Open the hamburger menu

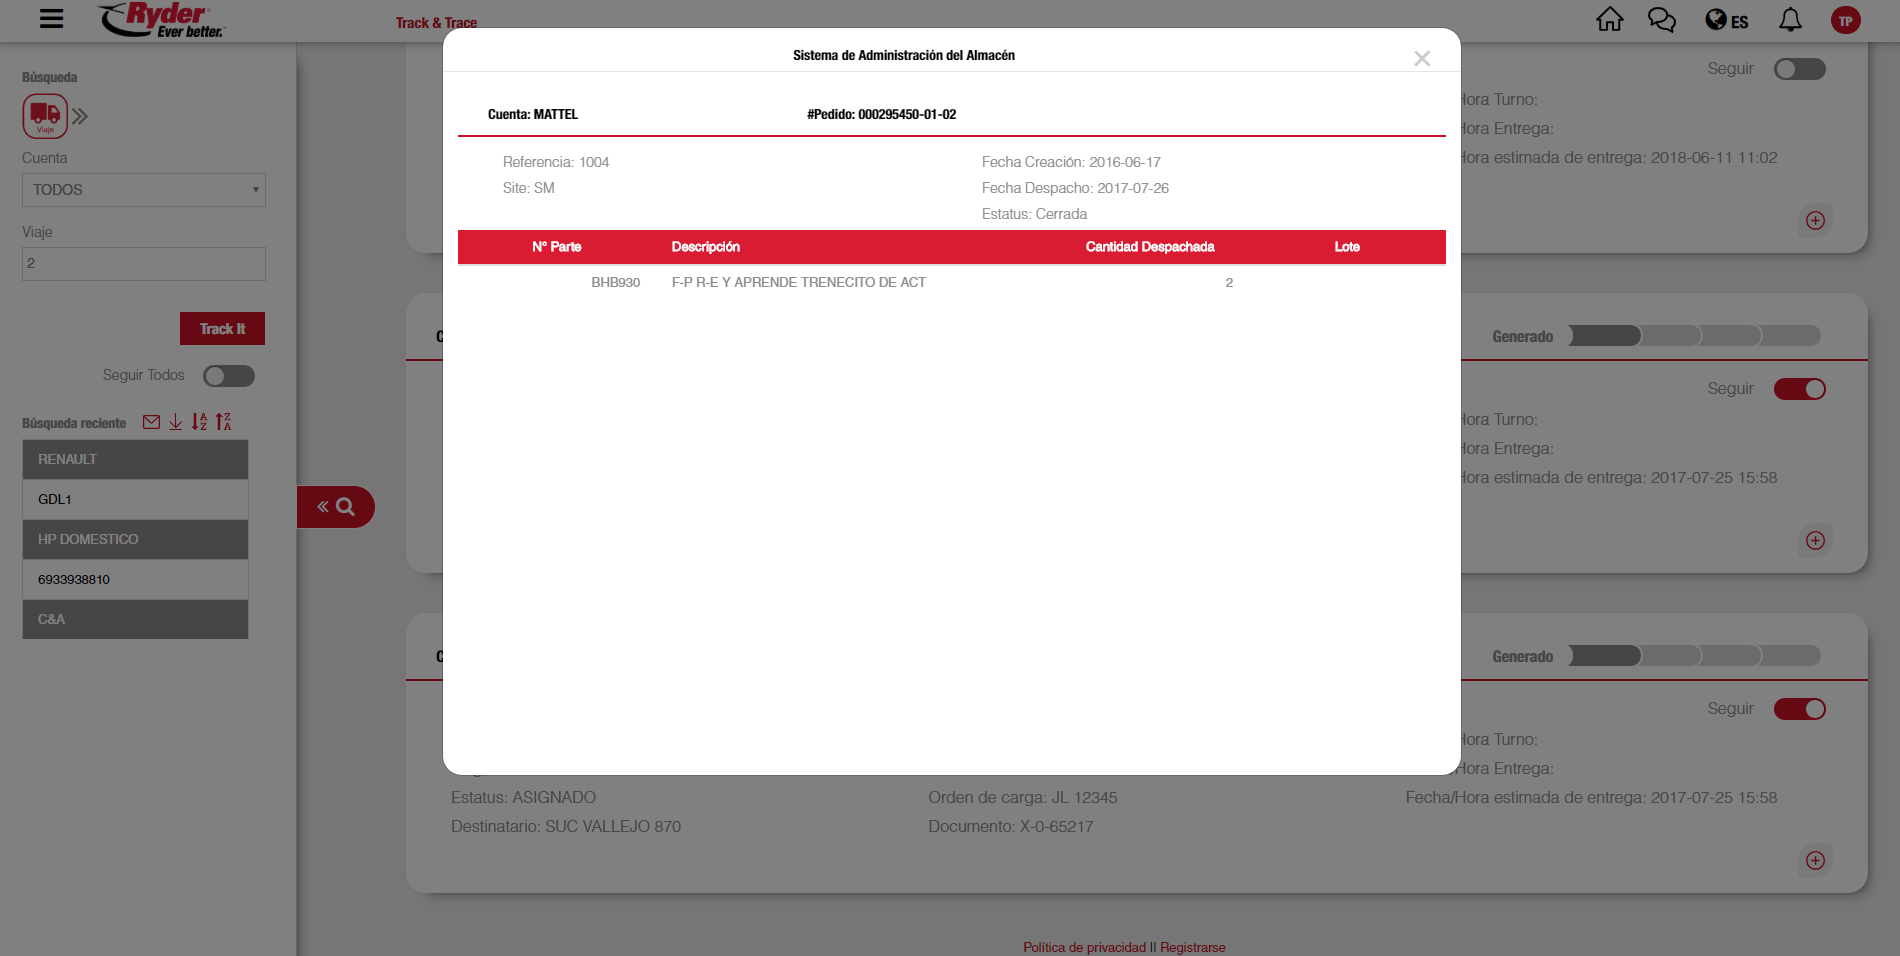click(51, 19)
